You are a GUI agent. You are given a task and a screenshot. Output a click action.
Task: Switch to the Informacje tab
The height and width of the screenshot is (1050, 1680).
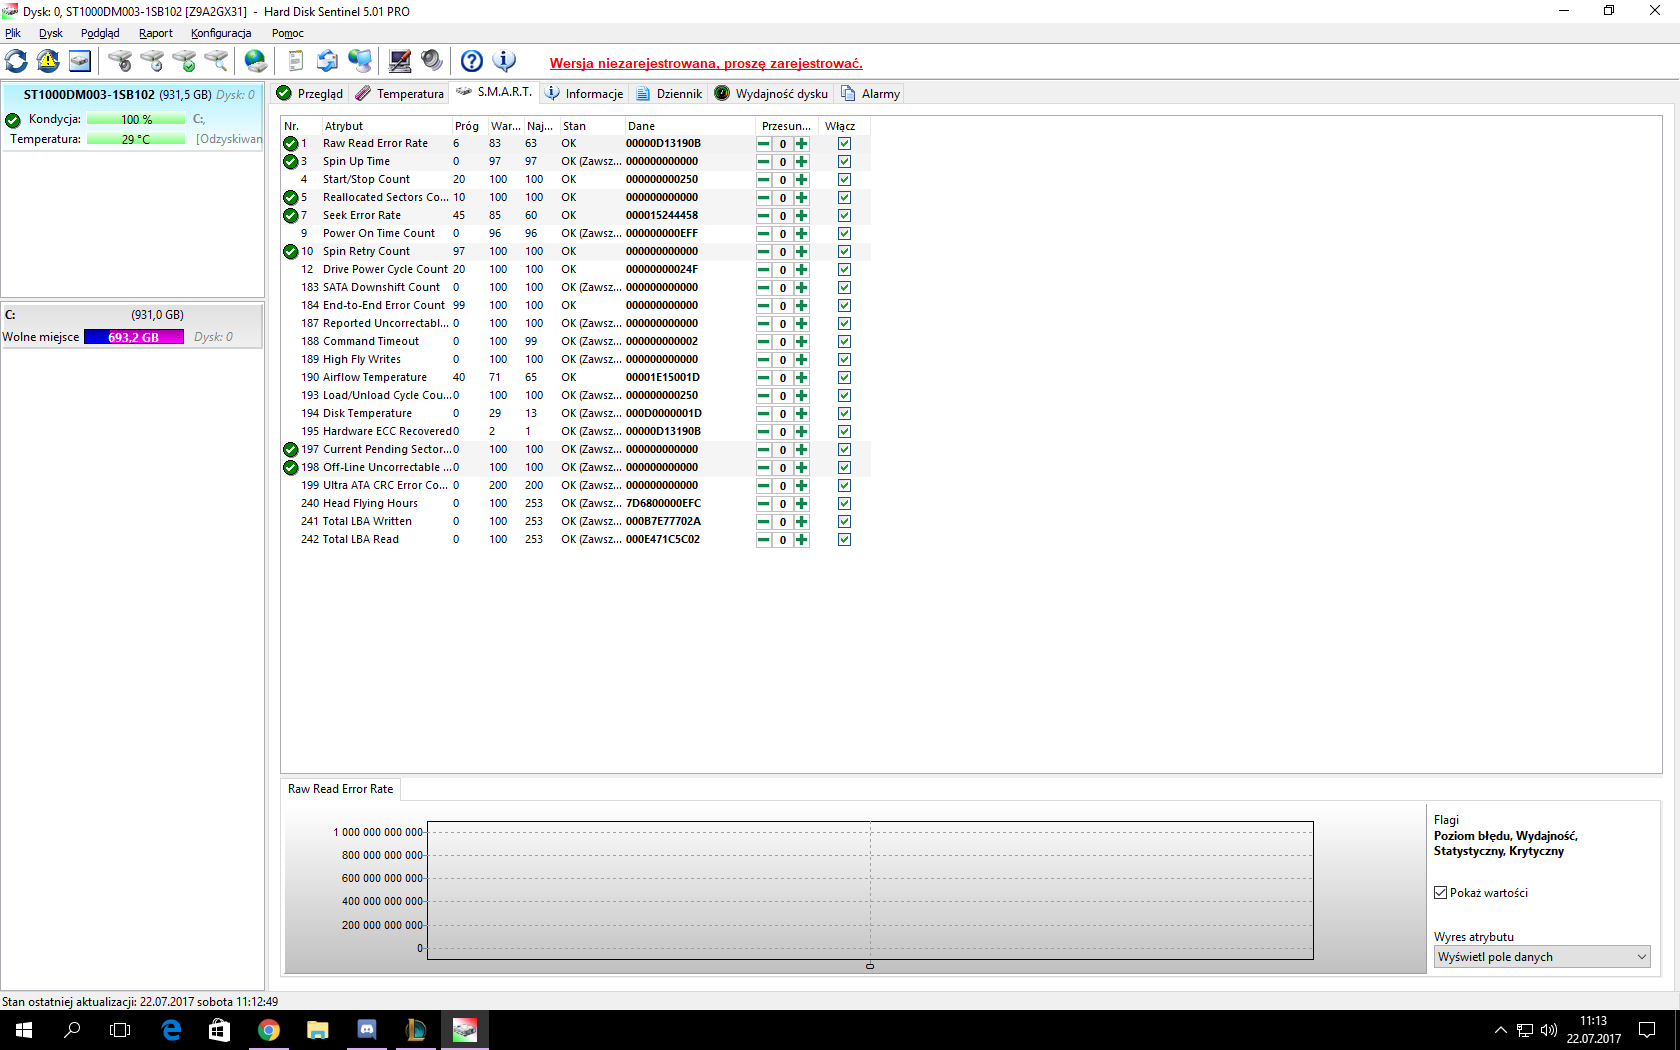584,94
